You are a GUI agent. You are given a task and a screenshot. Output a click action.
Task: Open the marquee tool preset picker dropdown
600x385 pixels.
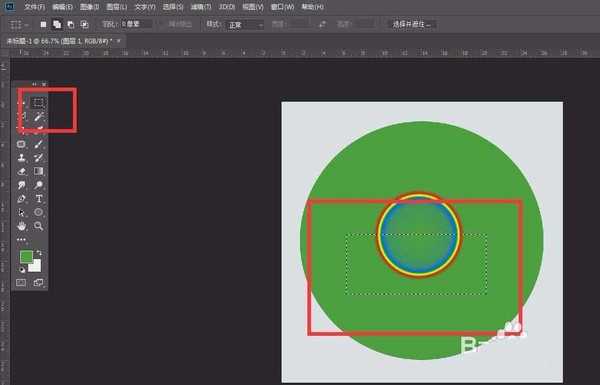point(19,25)
